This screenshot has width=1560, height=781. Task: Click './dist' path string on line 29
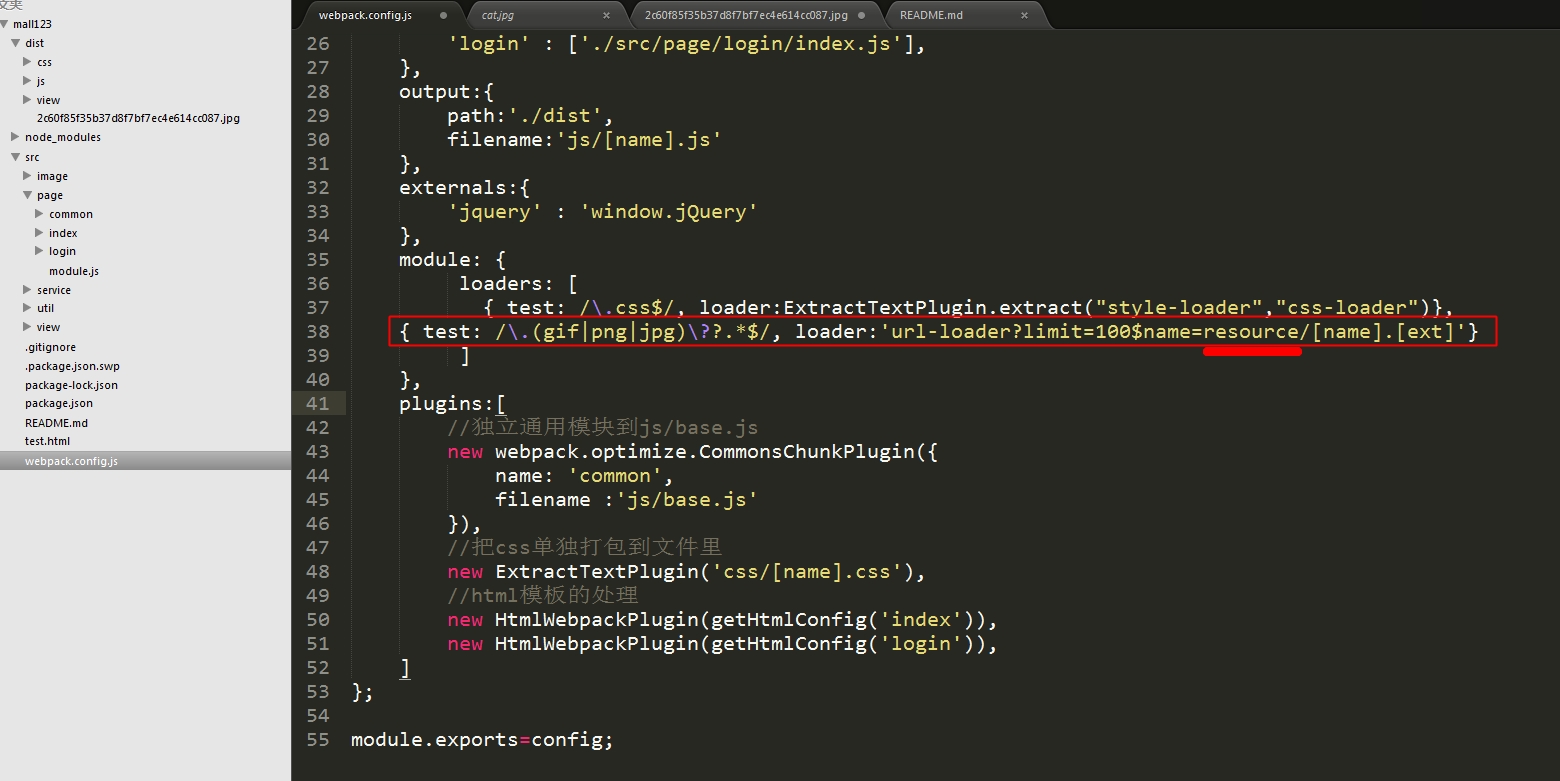[555, 116]
